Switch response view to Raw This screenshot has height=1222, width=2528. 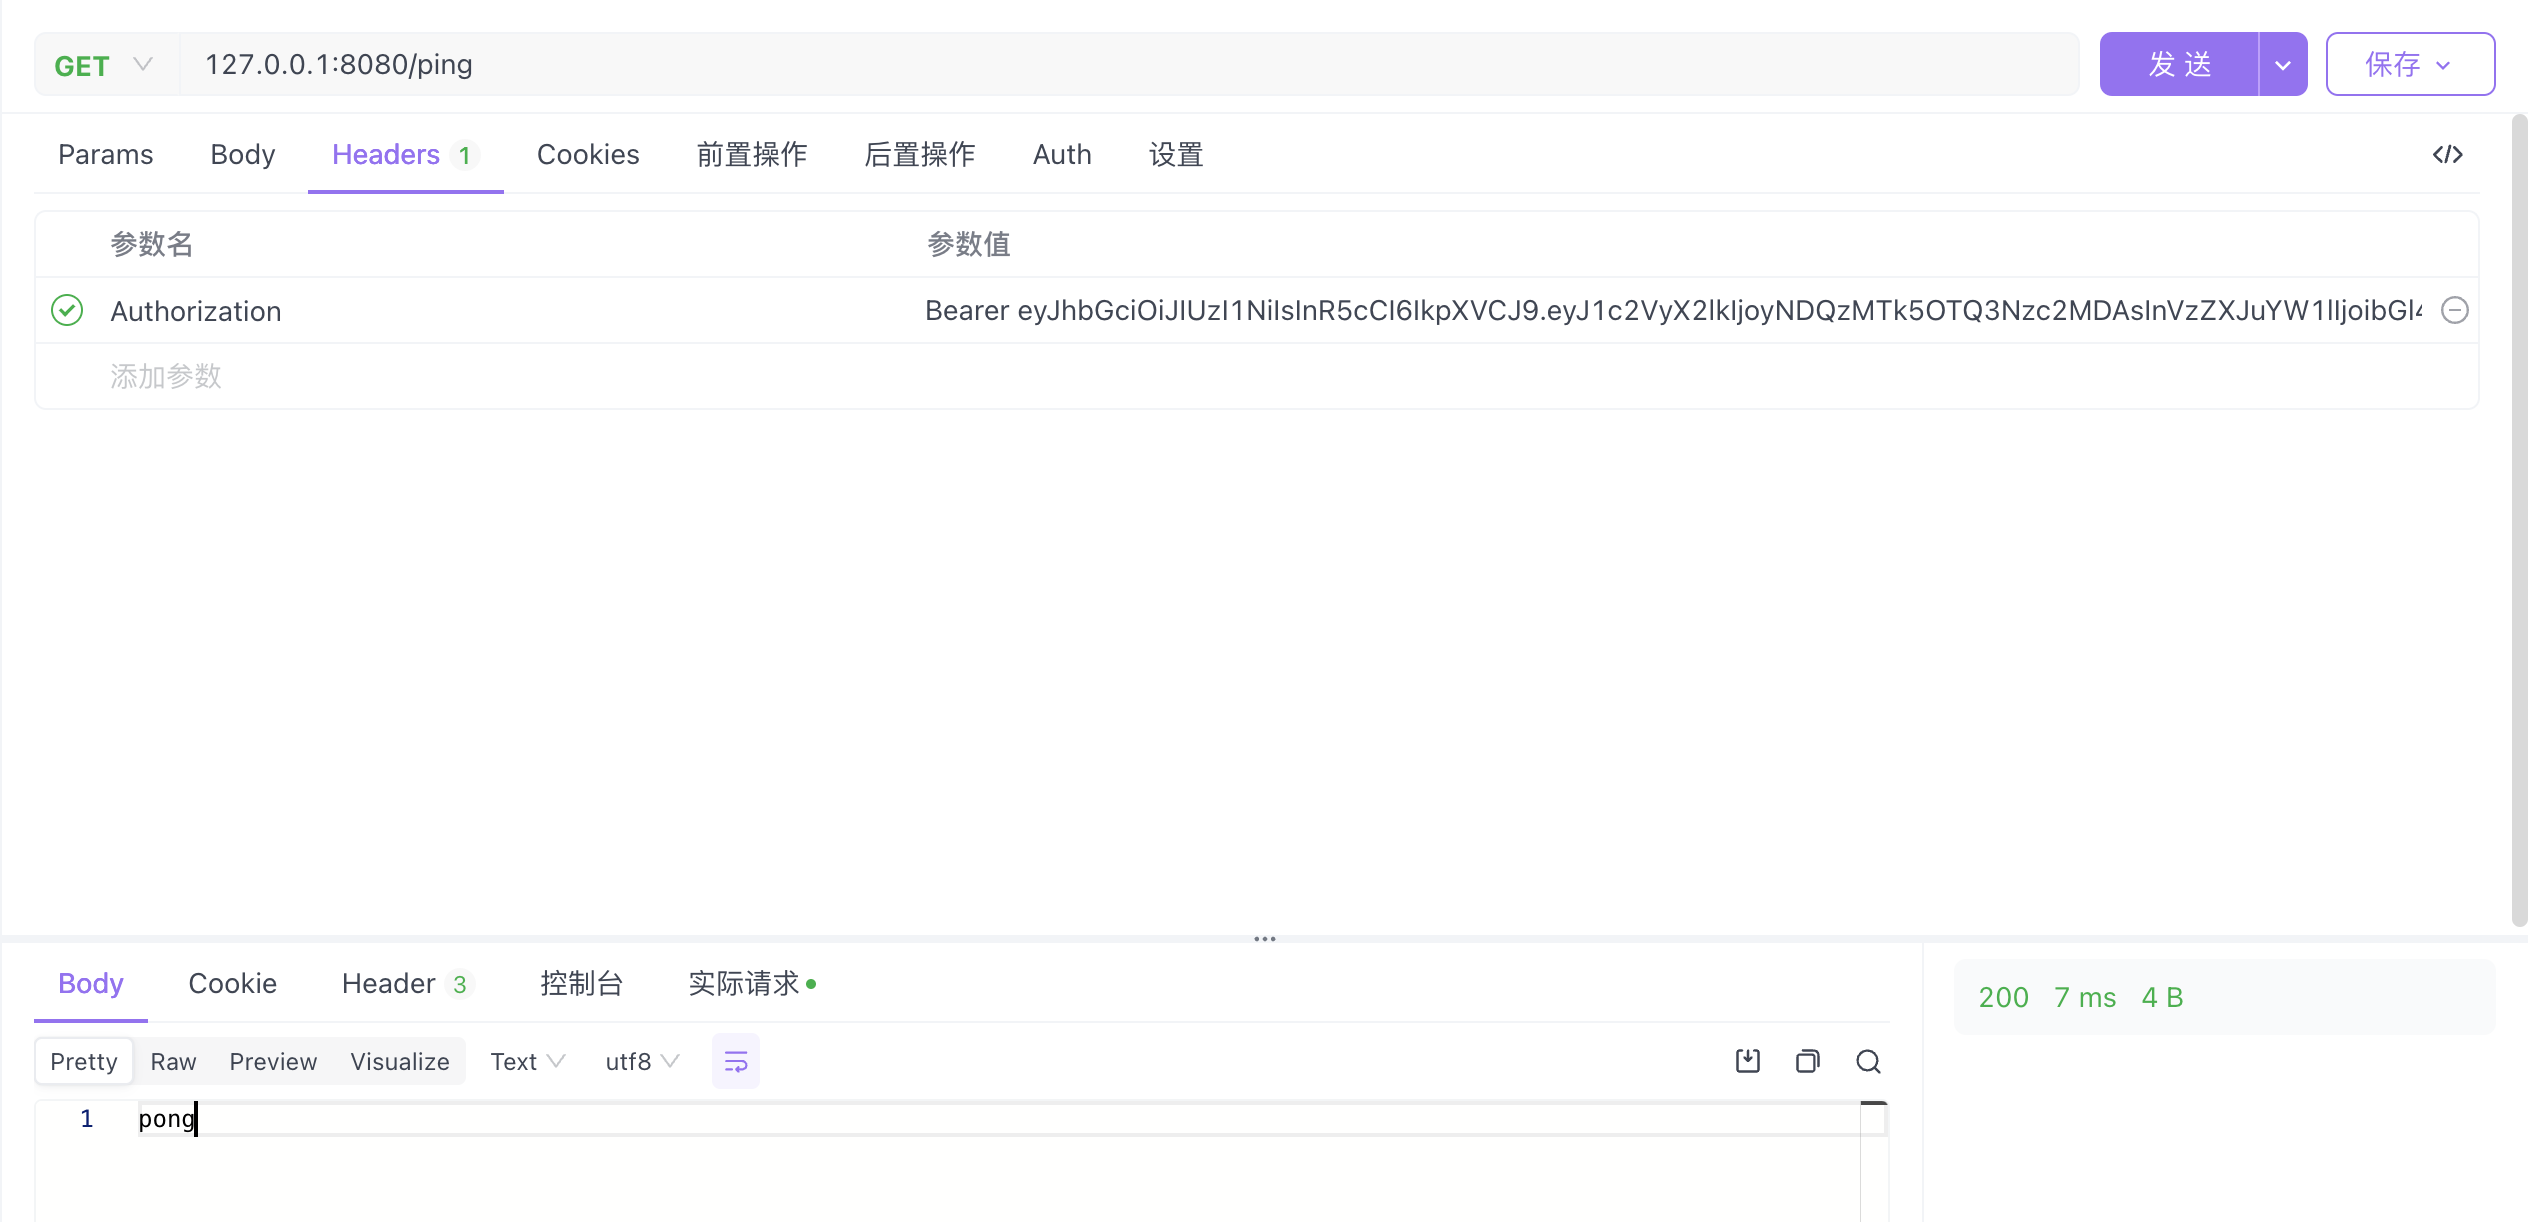(173, 1061)
